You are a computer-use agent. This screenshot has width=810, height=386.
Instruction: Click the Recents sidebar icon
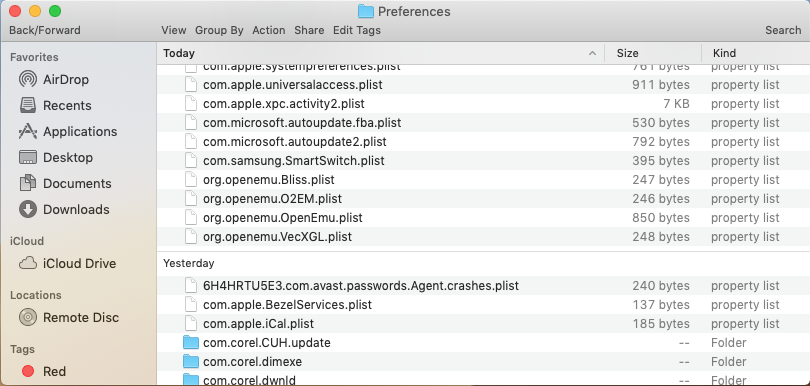click(28, 105)
